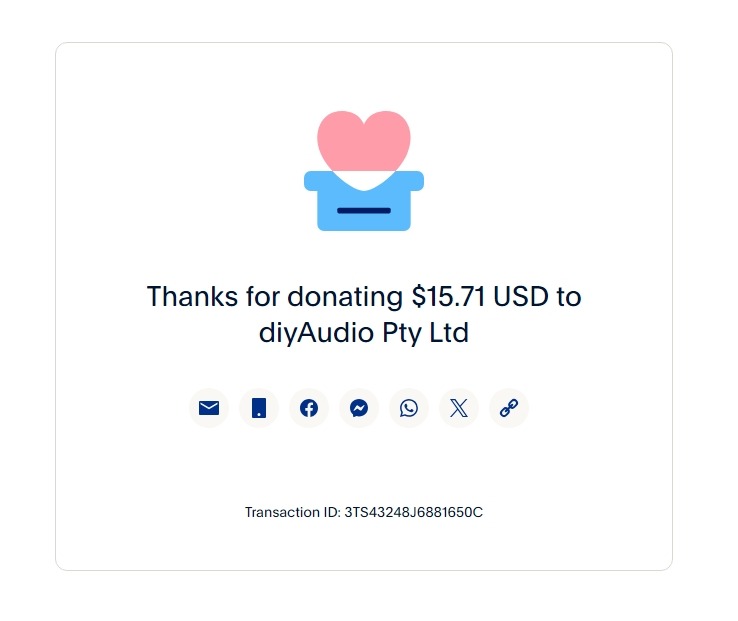
Task: Click the $15.71 donation amount
Action: [x=448, y=297]
